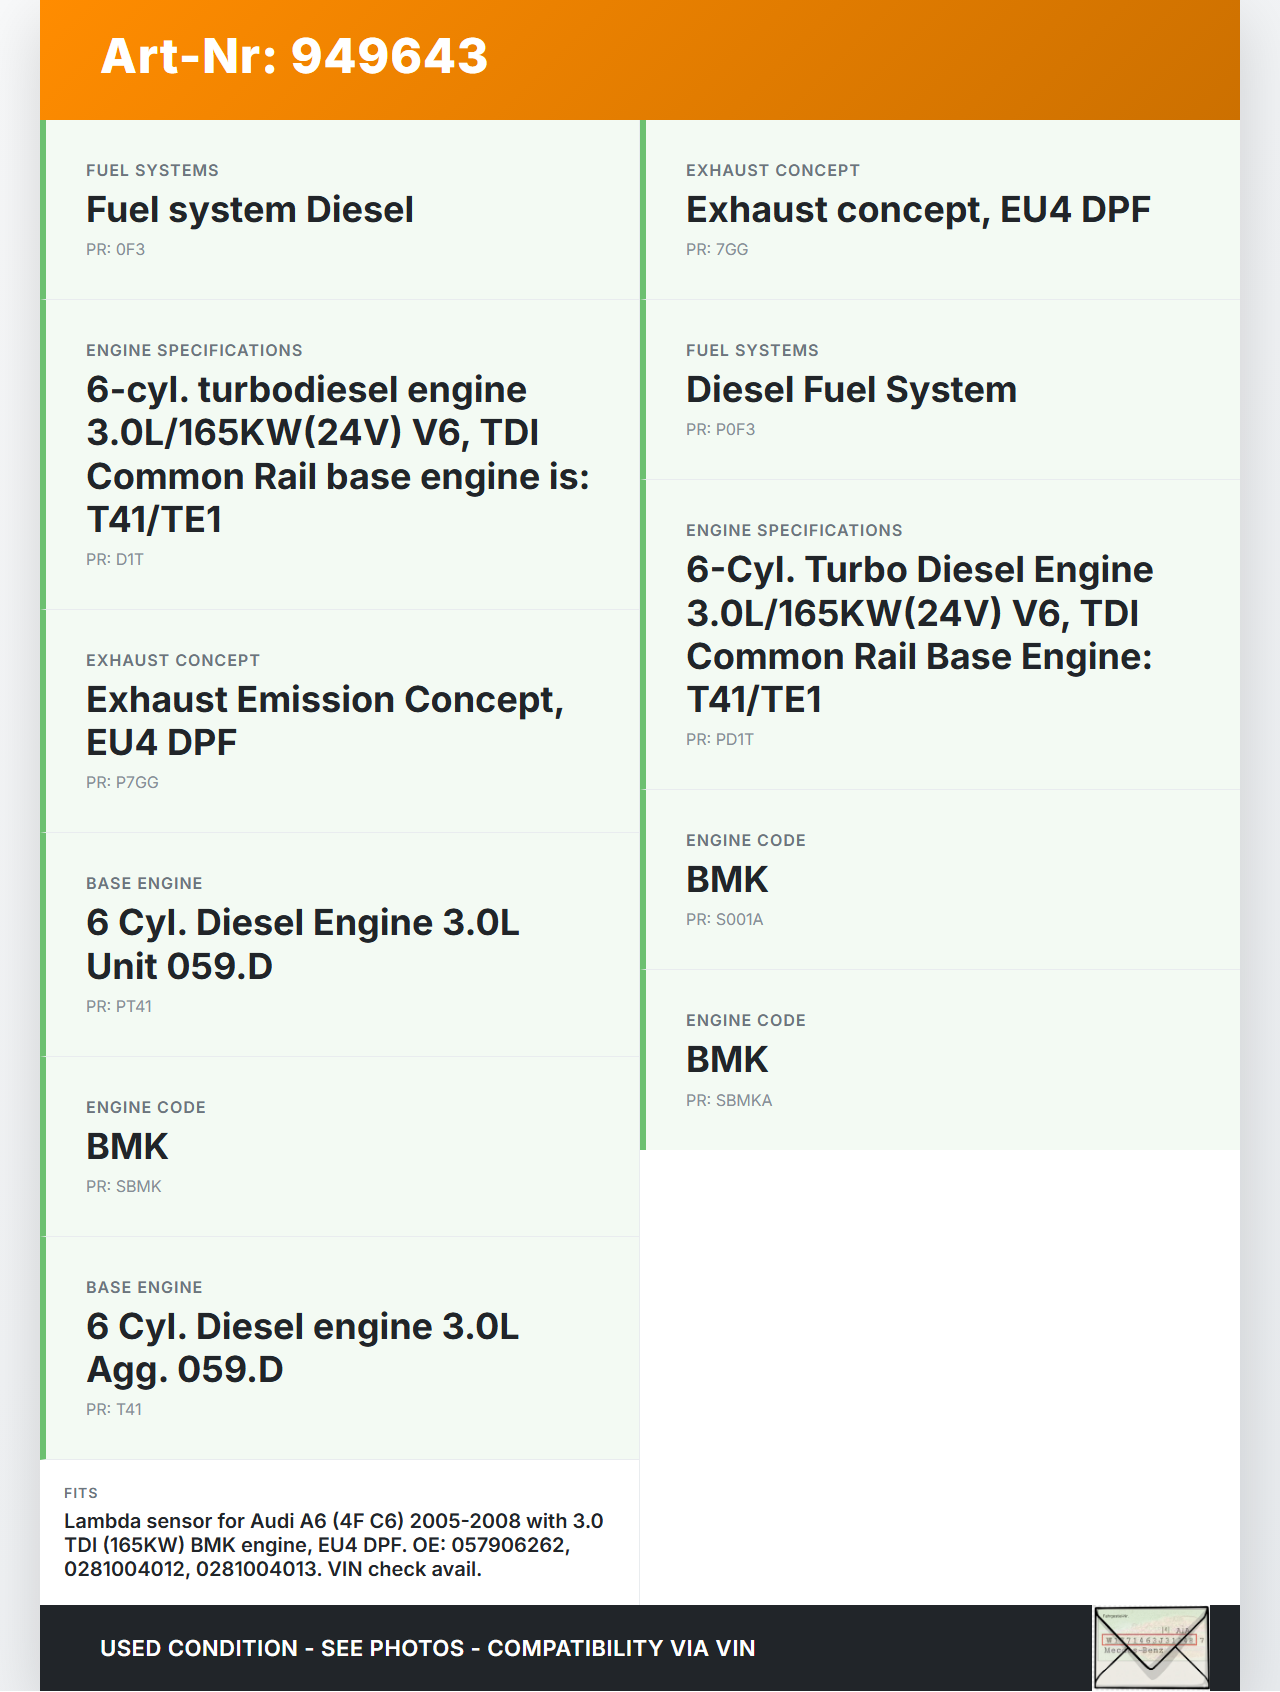Select the "6 Cyl. Diesel Engine 3.0L Unit 059.D" entry
This screenshot has height=1692, width=1280.
[x=302, y=944]
